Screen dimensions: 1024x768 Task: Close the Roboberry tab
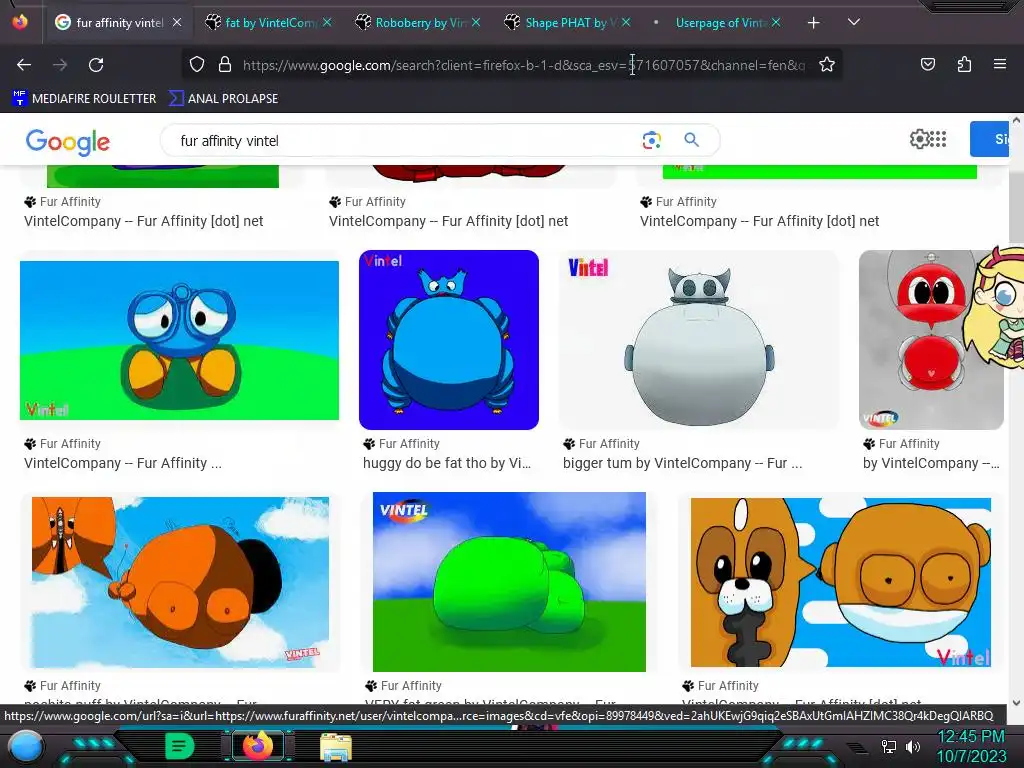click(476, 23)
